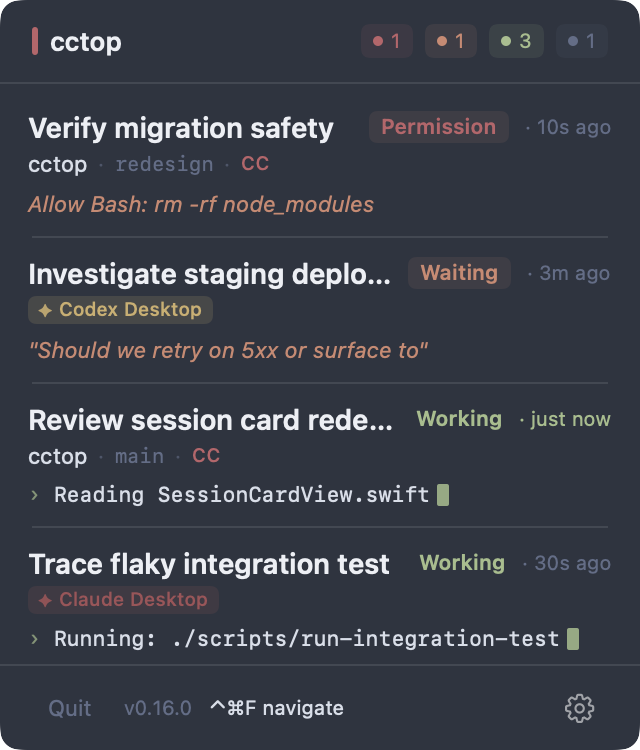The width and height of the screenshot is (640, 750).
Task: Select the Trace flaky integration test session
Action: (x=320, y=598)
